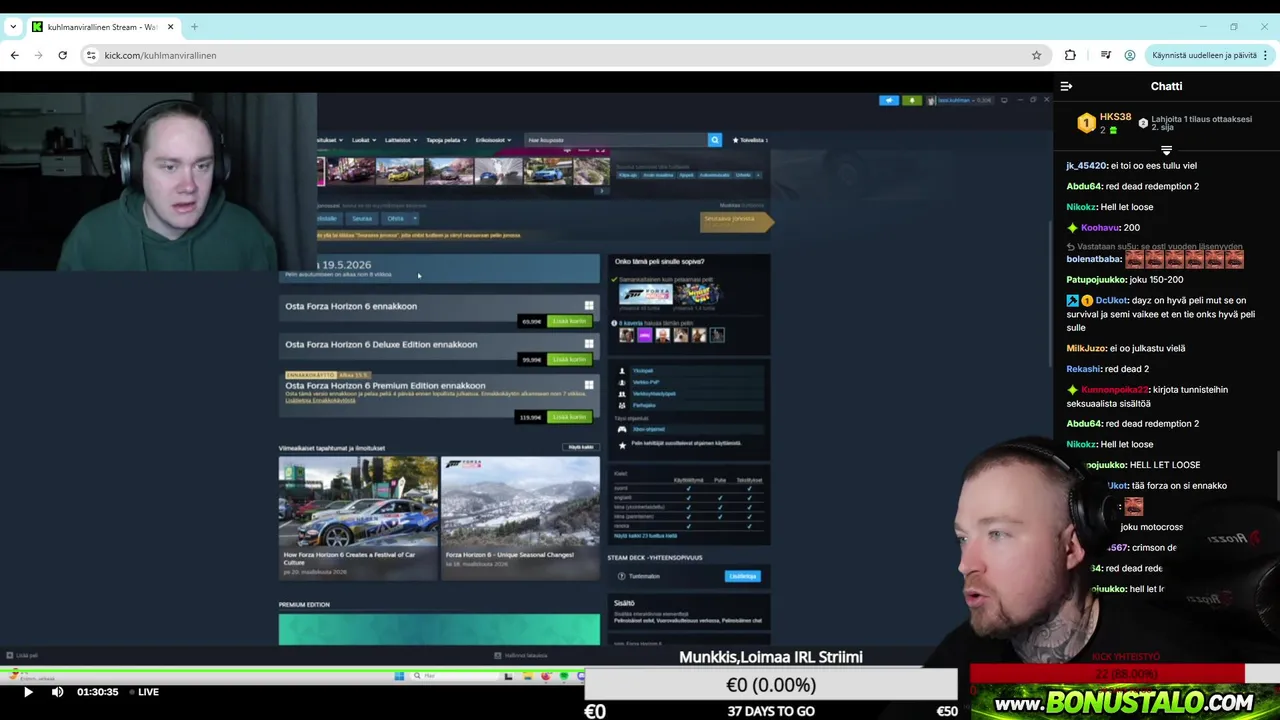The image size is (1280, 720).
Task: Click the Steam store search magnifier button
Action: point(714,140)
